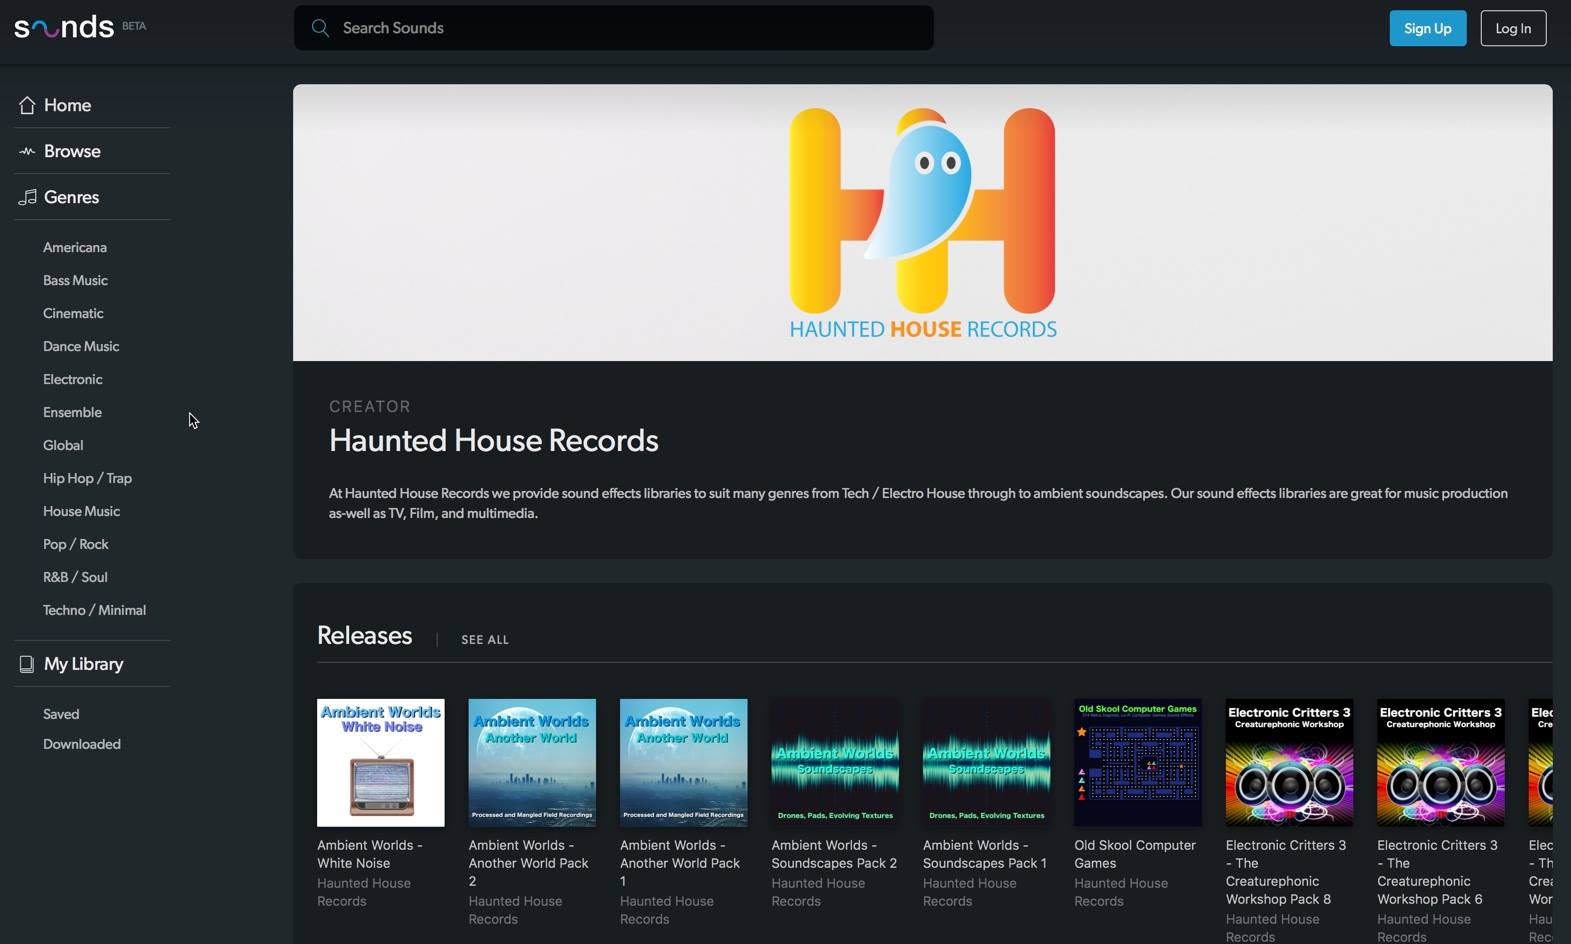Open Another World Pack 2 cover art
Screen dimensions: 1571x944
point(532,763)
